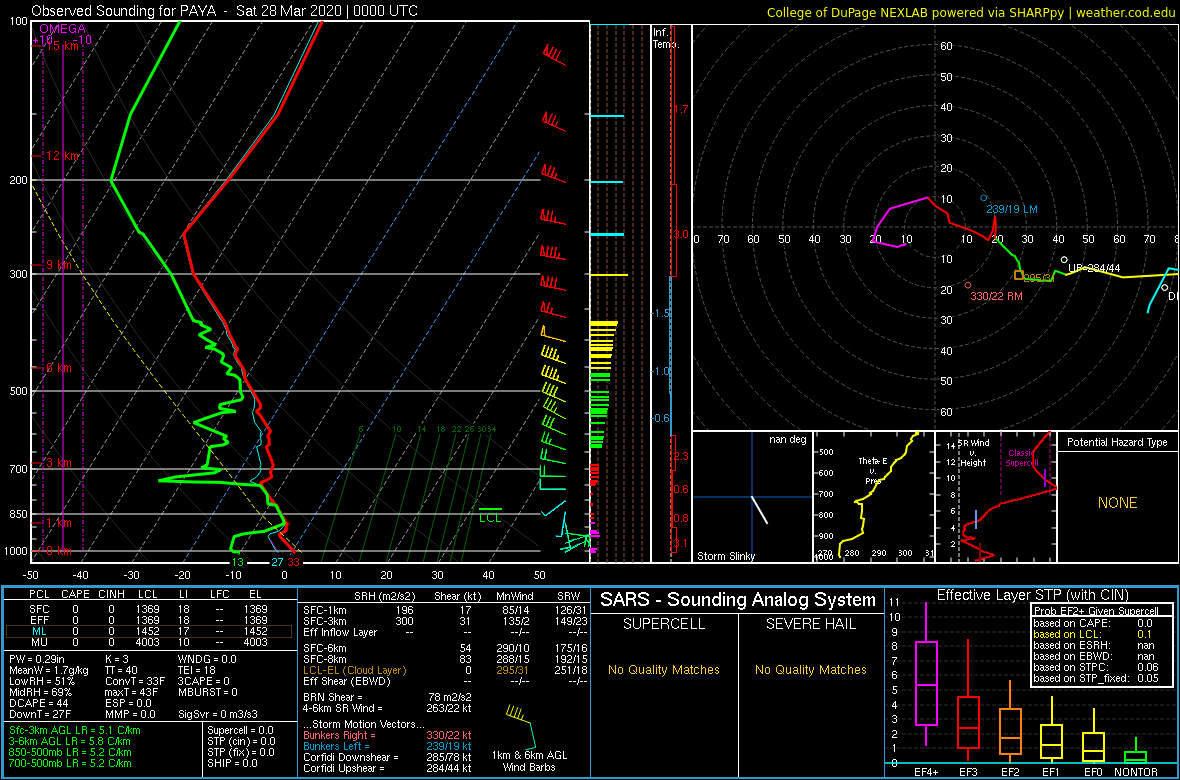Click the 'SHIP = 0.0' value
This screenshot has height=780, width=1180.
tap(232, 762)
